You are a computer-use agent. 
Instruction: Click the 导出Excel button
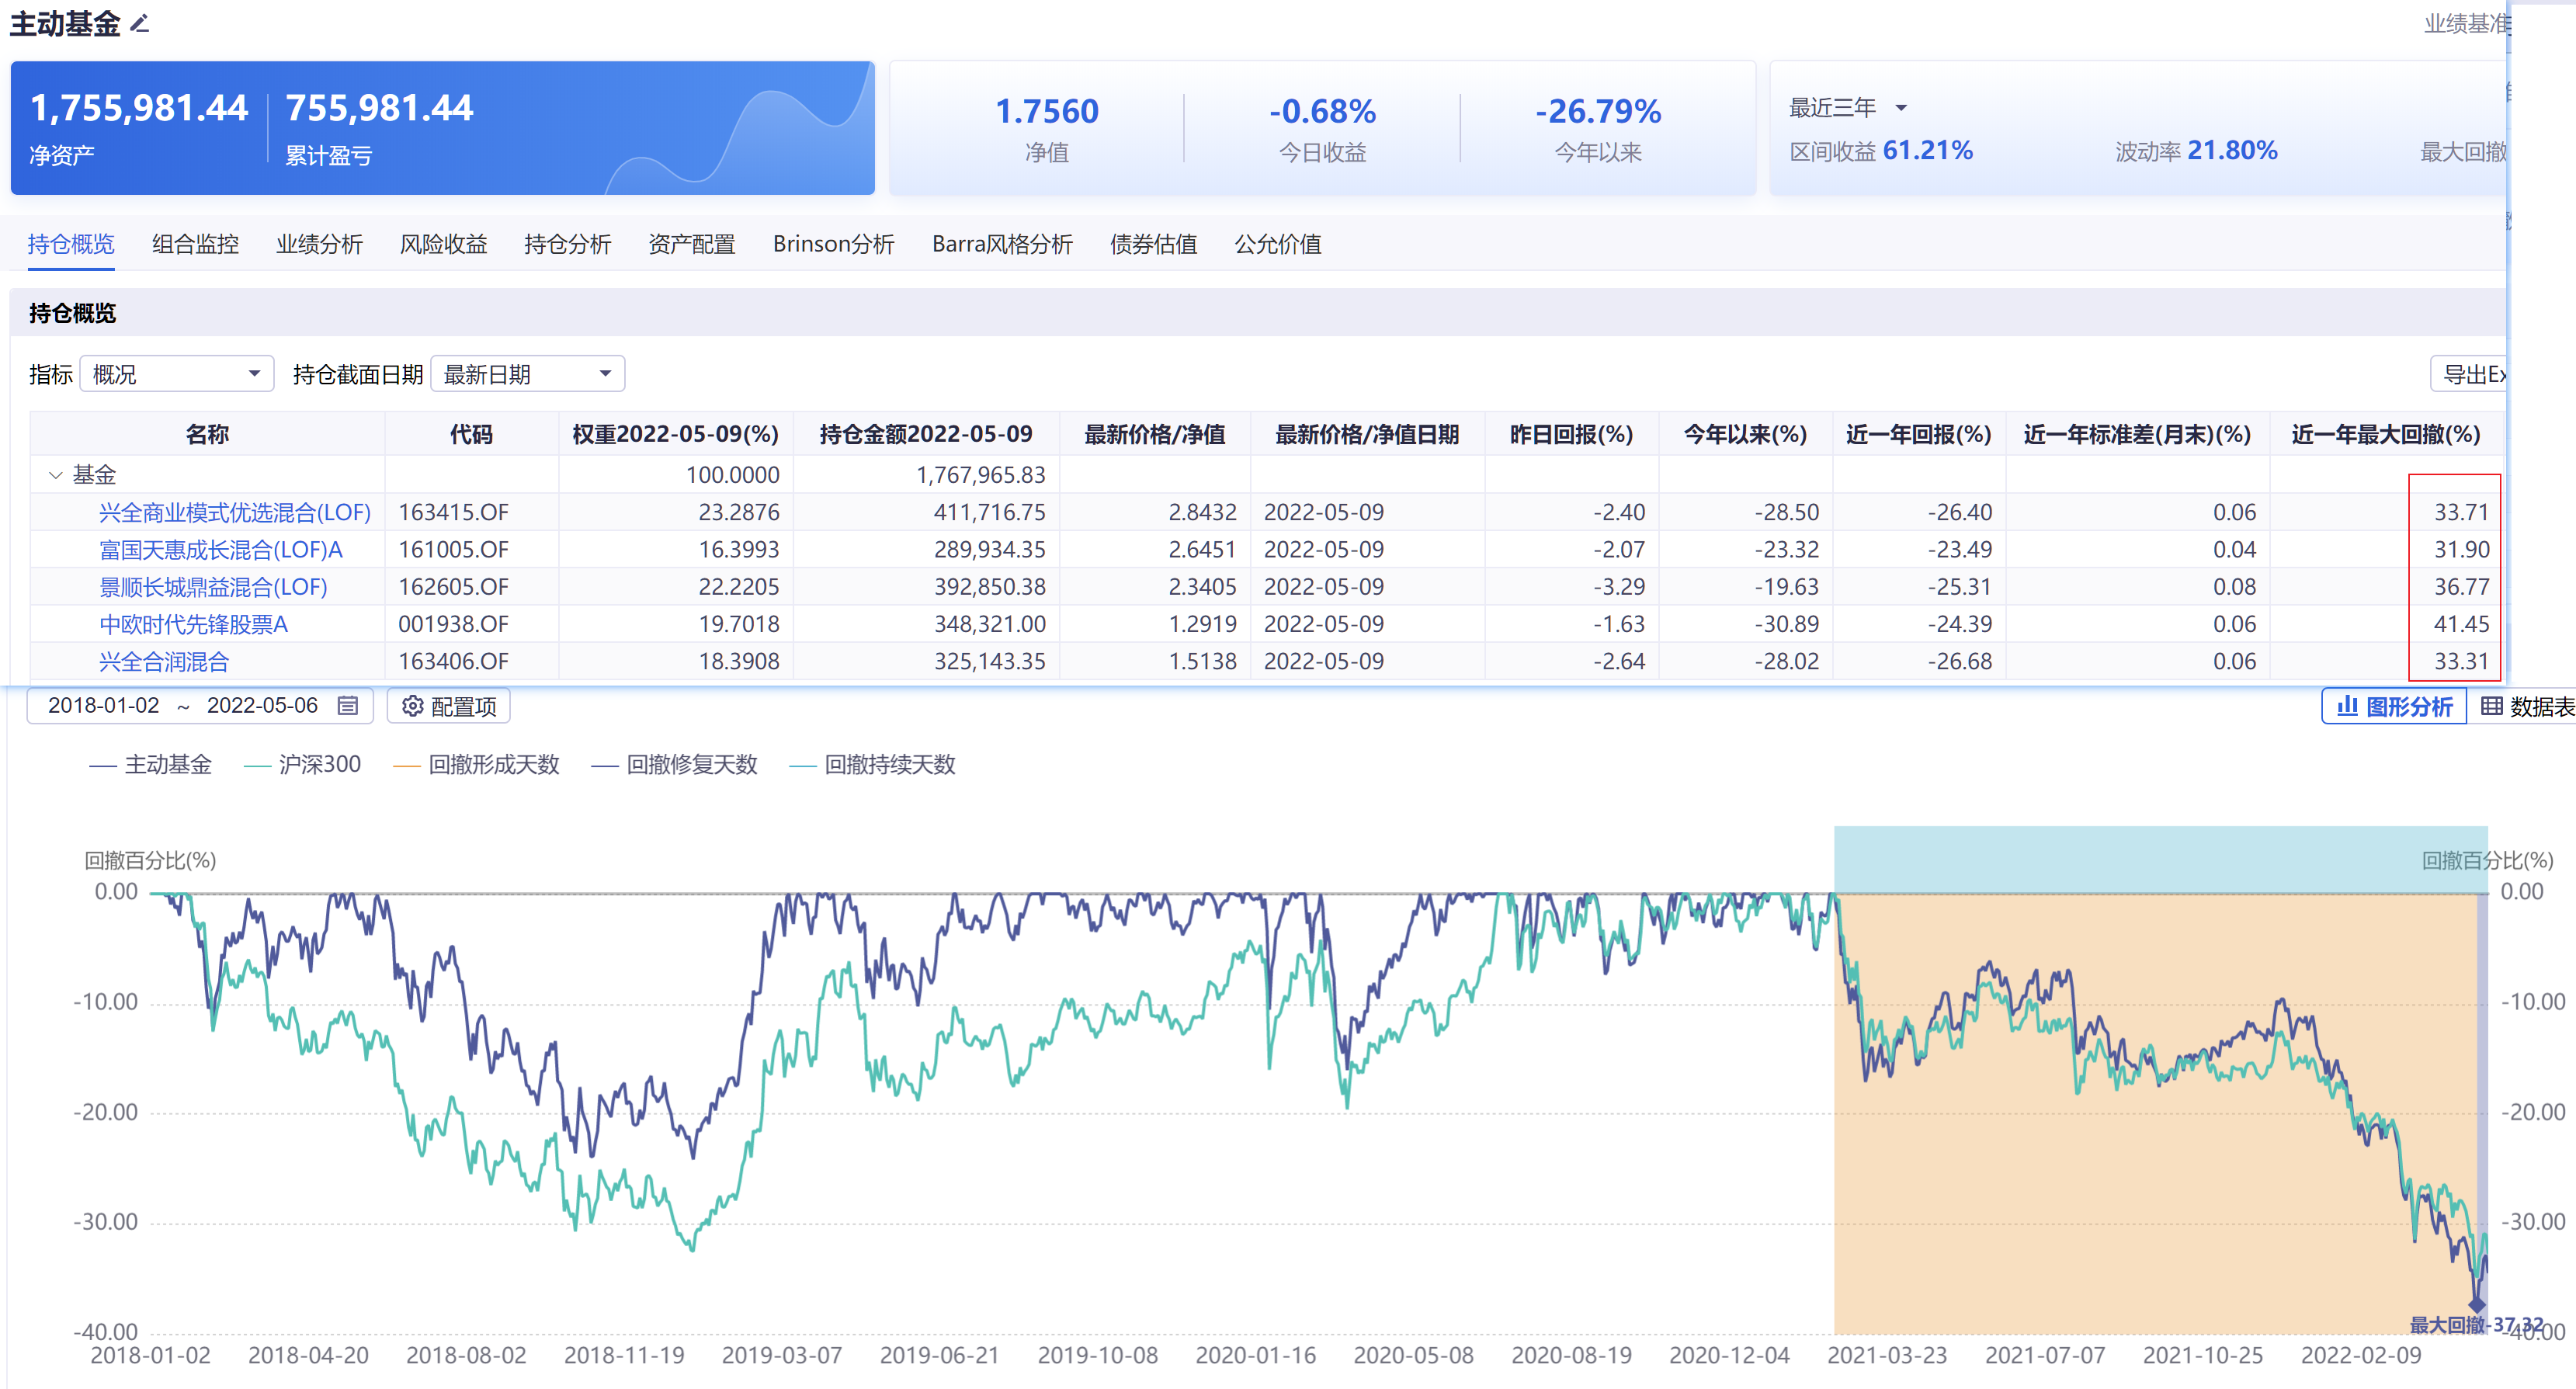tap(2470, 374)
